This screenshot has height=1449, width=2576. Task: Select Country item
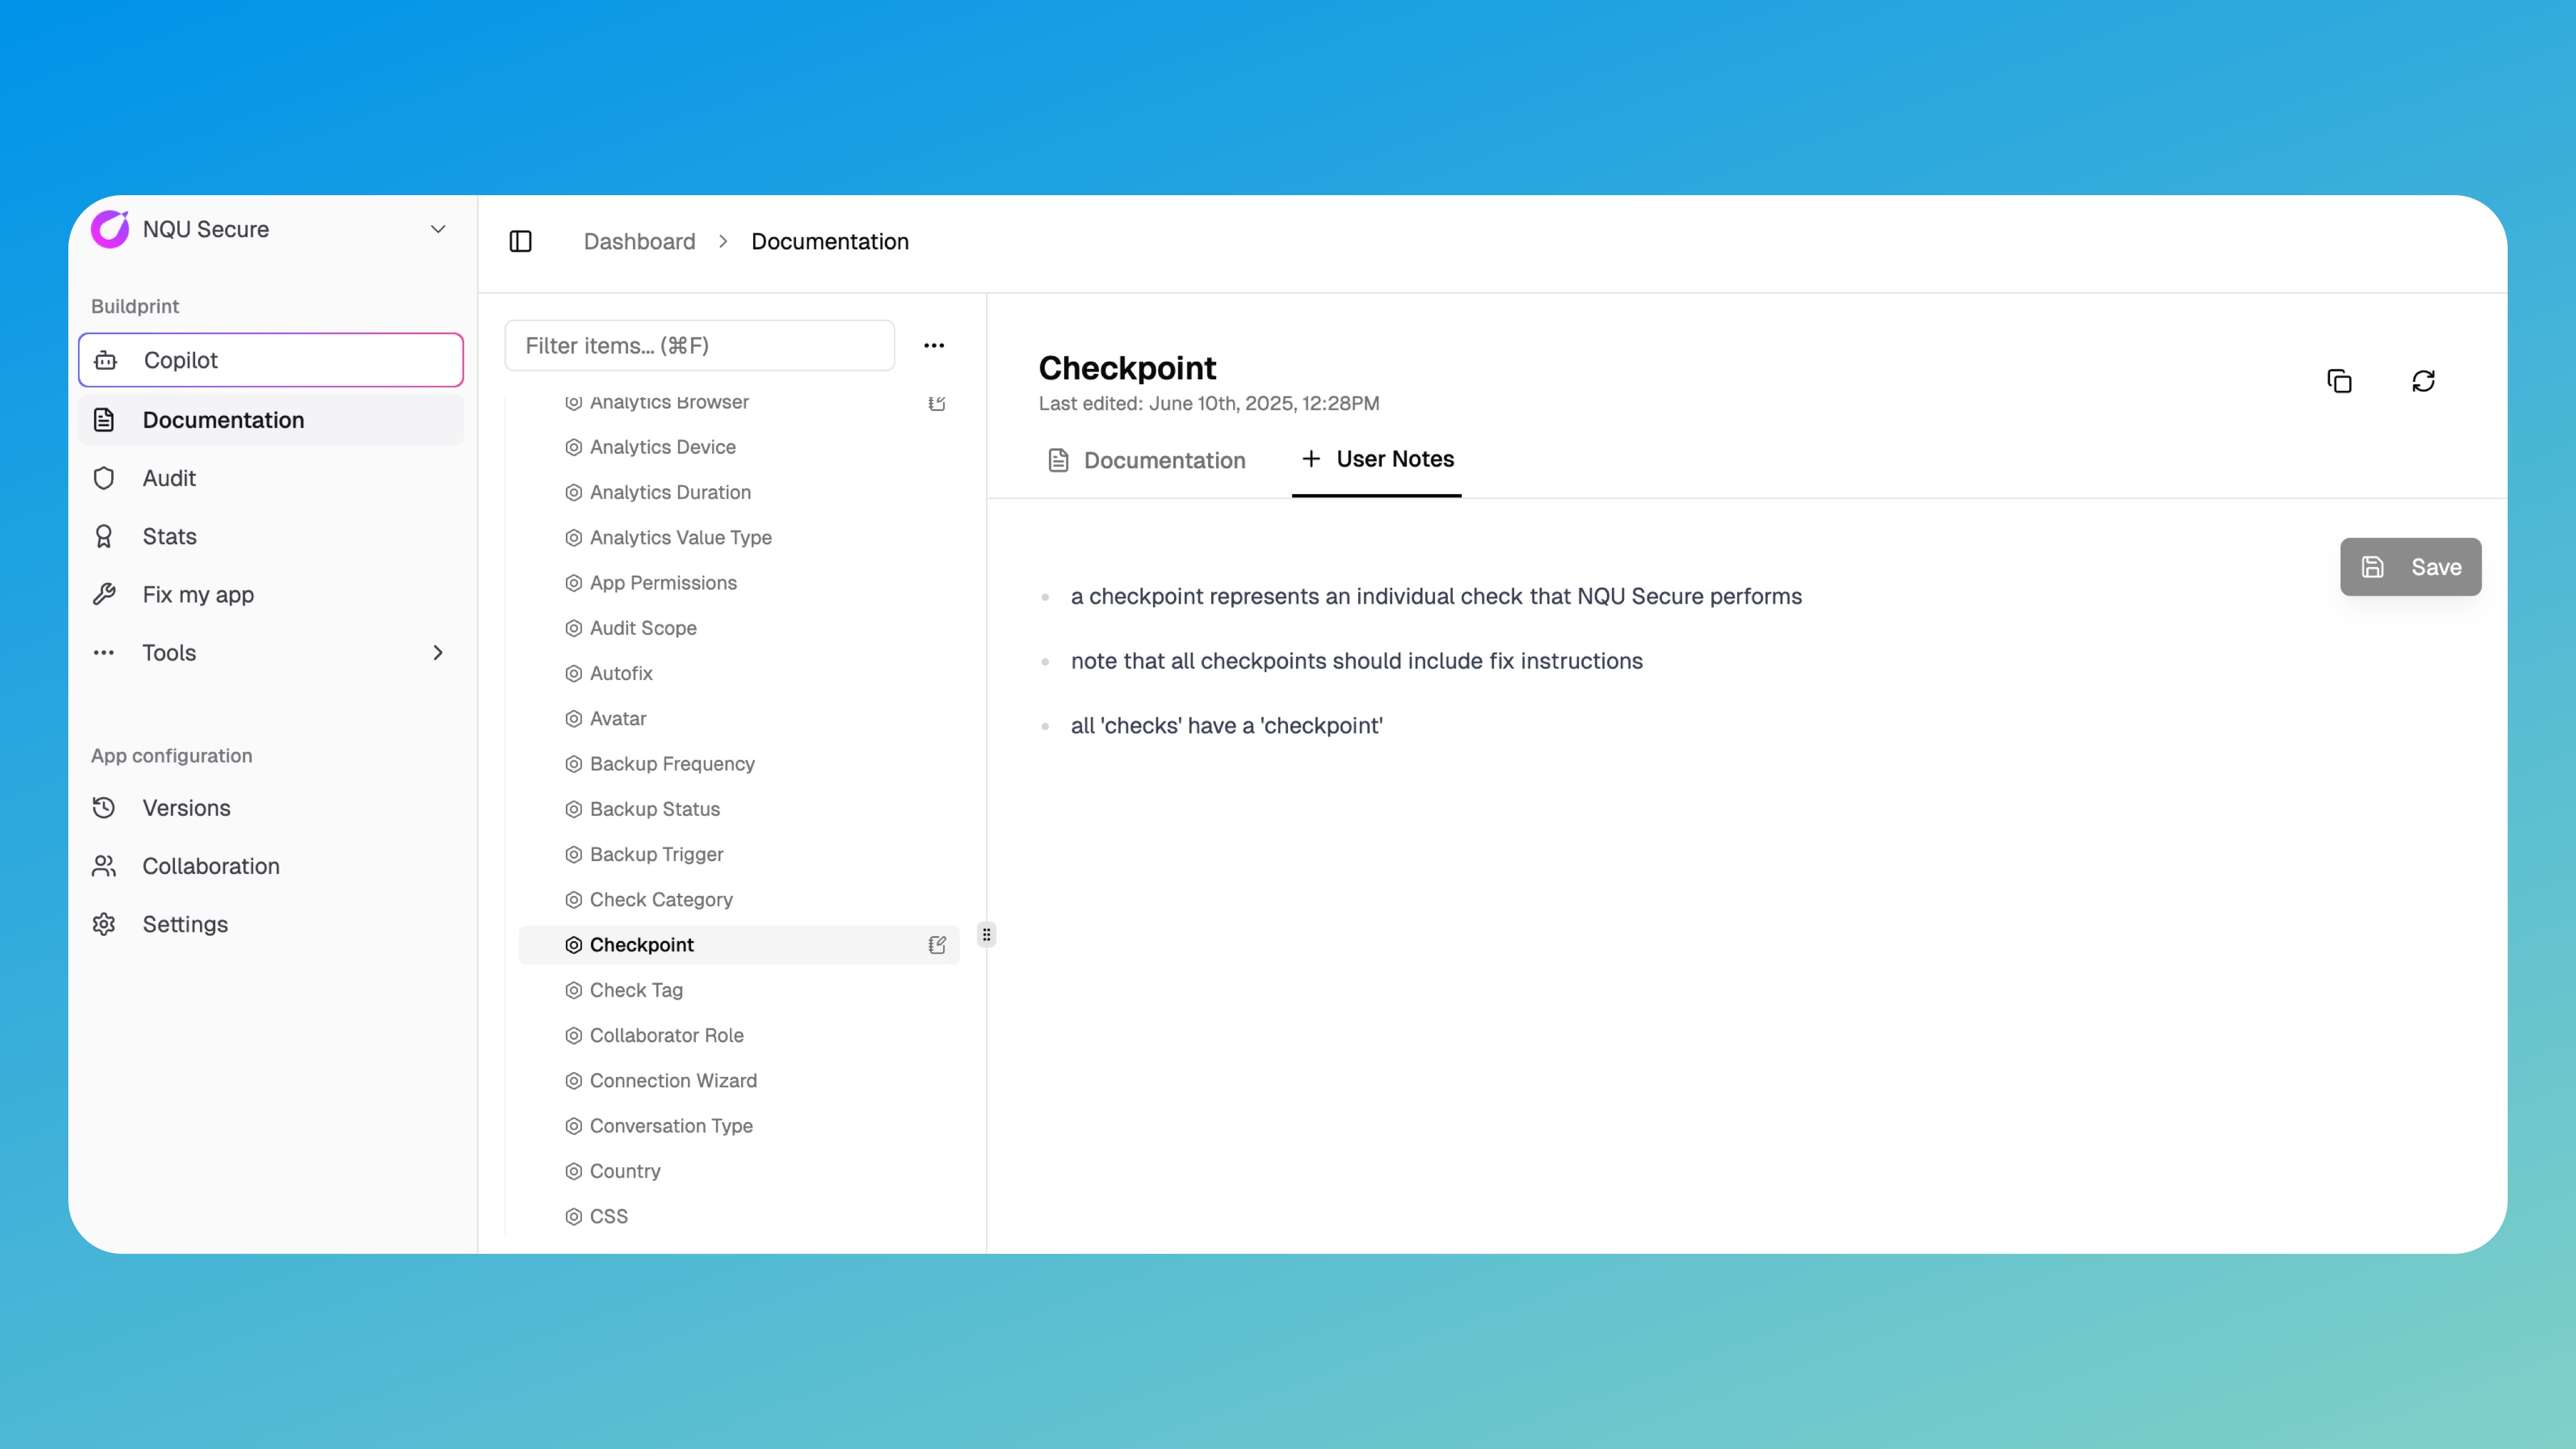tap(739, 1171)
